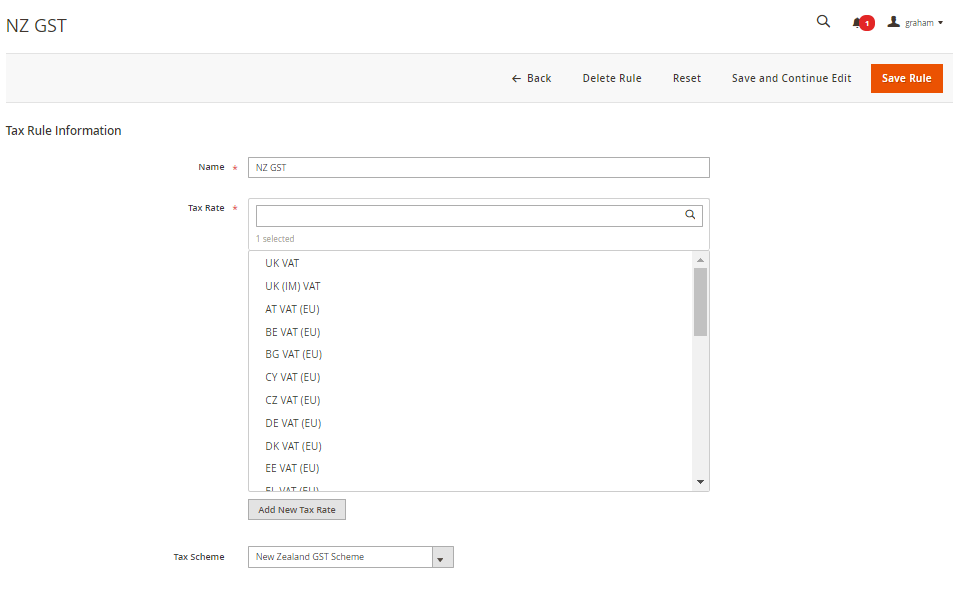
Task: Go back using the Back arrow
Action: point(531,78)
